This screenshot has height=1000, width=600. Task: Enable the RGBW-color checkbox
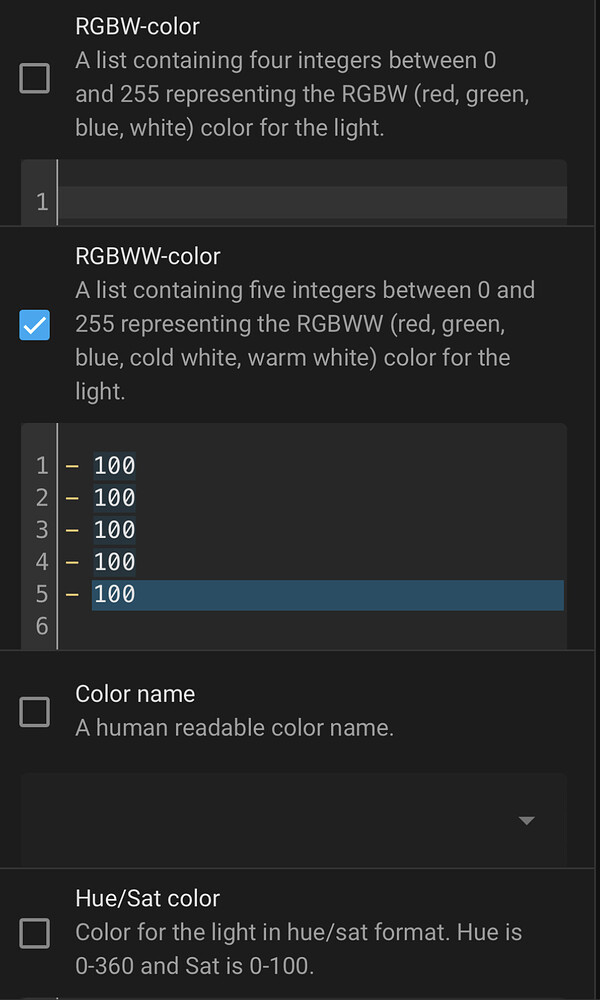(x=33, y=77)
